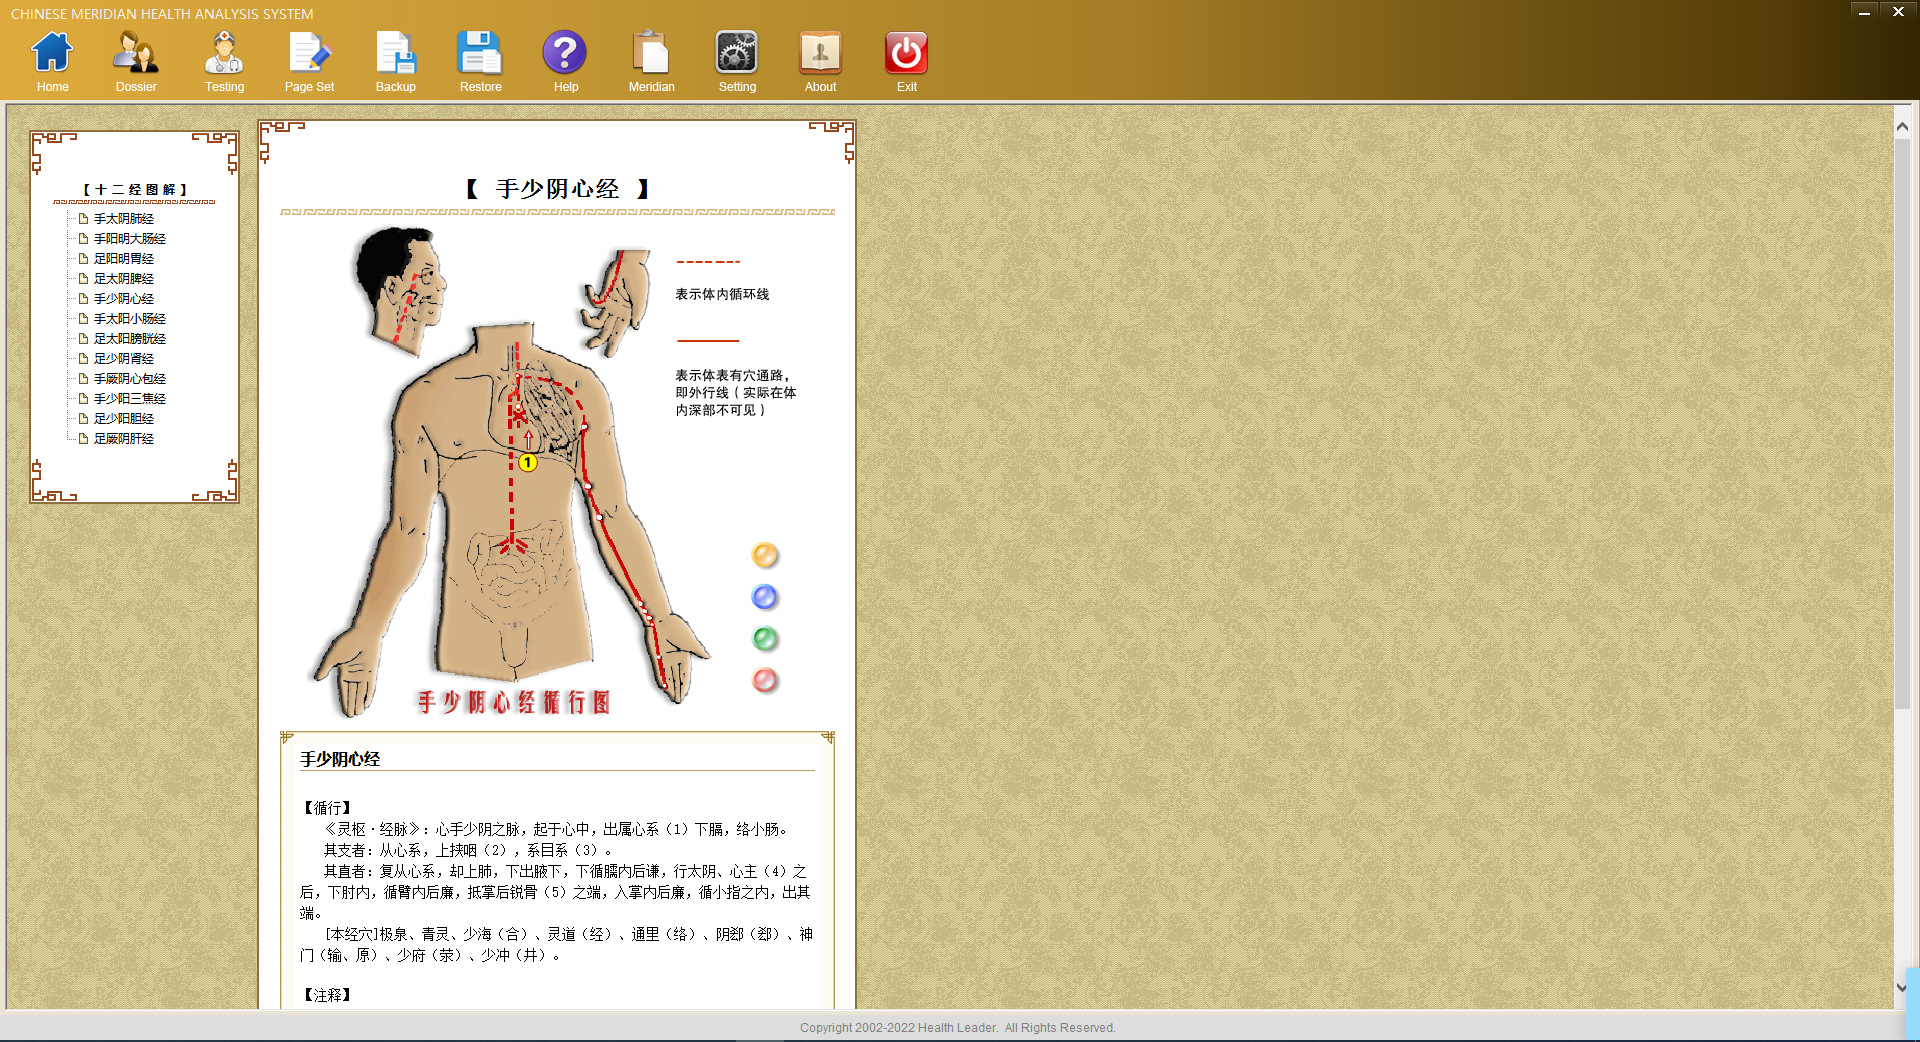Close the application window
The image size is (1920, 1042).
(1898, 12)
